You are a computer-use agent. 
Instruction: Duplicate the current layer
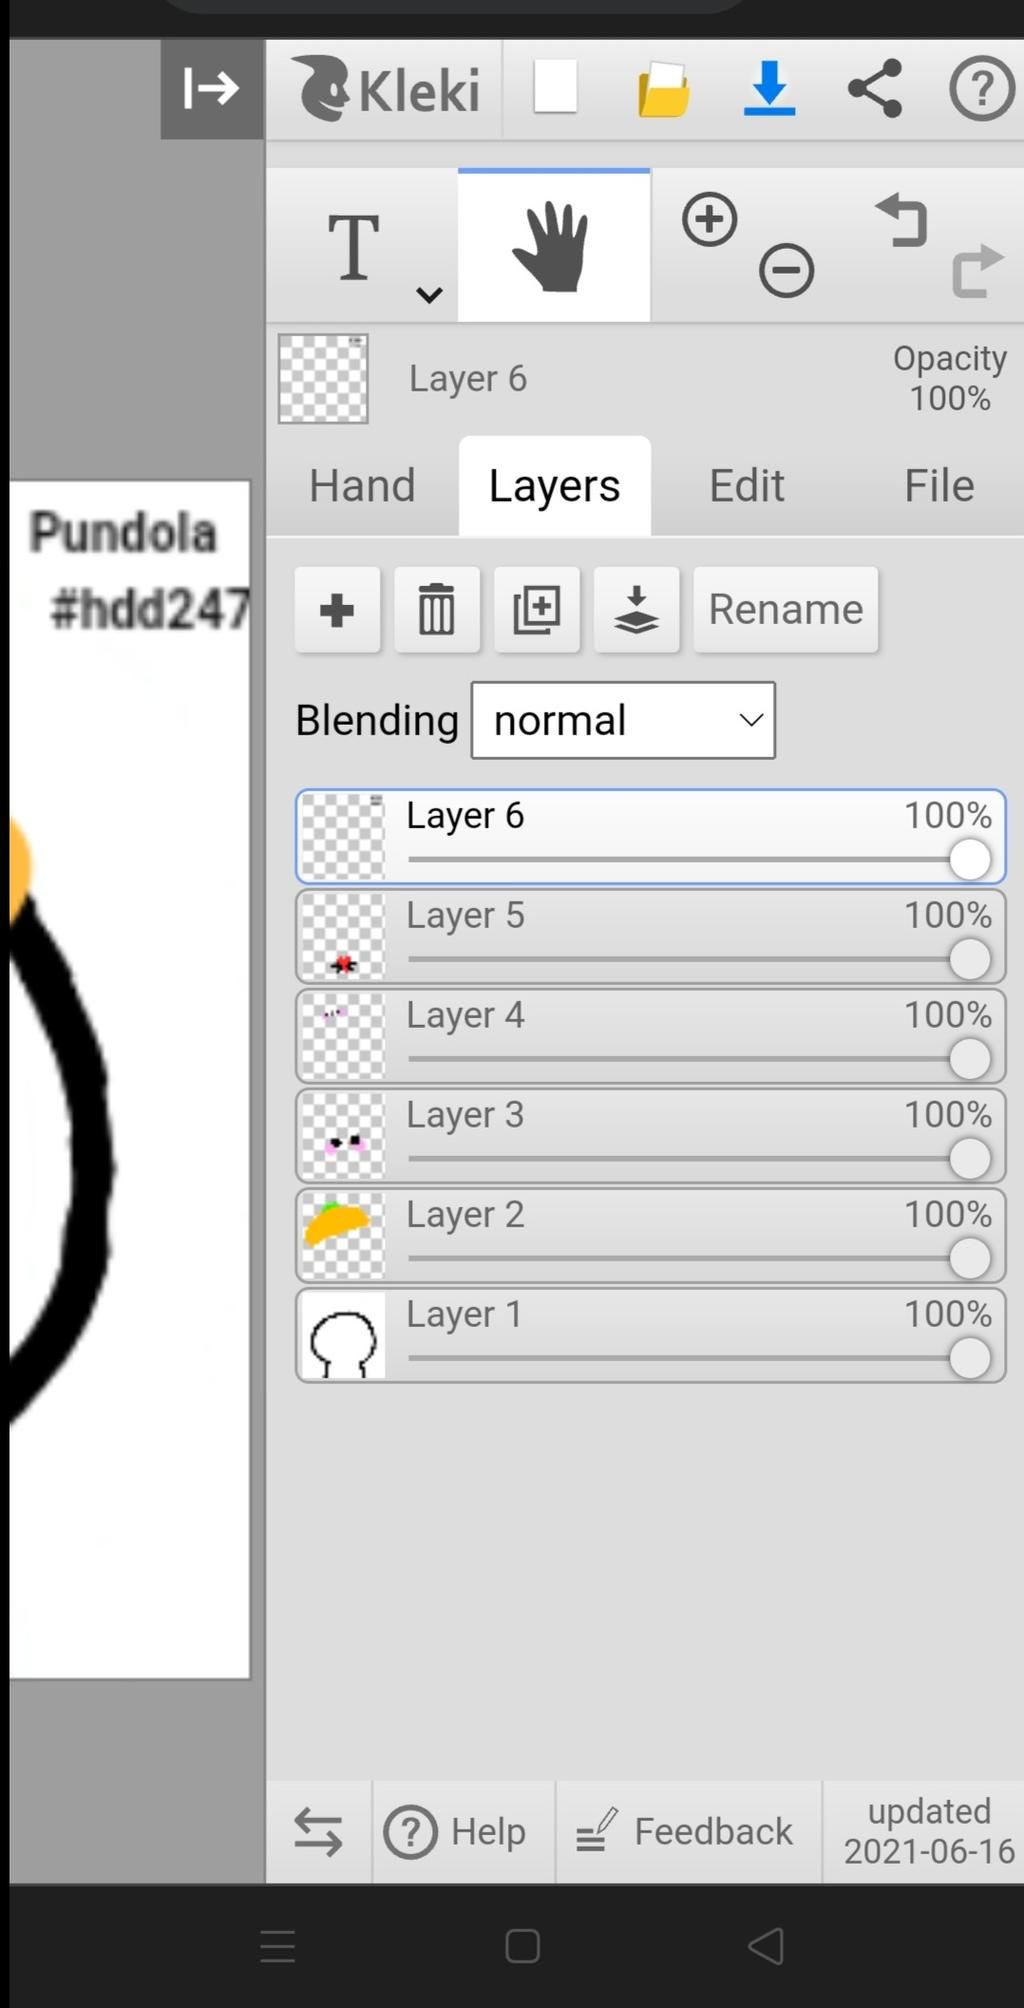pos(537,610)
